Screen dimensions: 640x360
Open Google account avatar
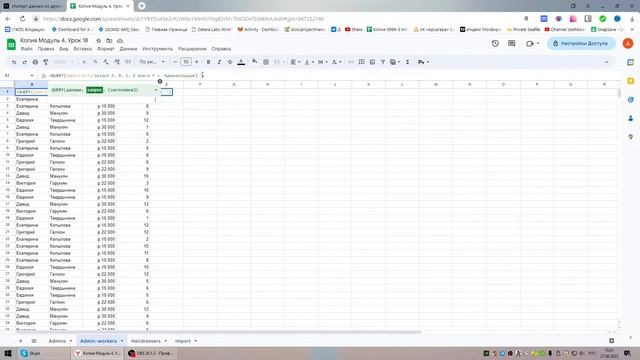tap(628, 43)
